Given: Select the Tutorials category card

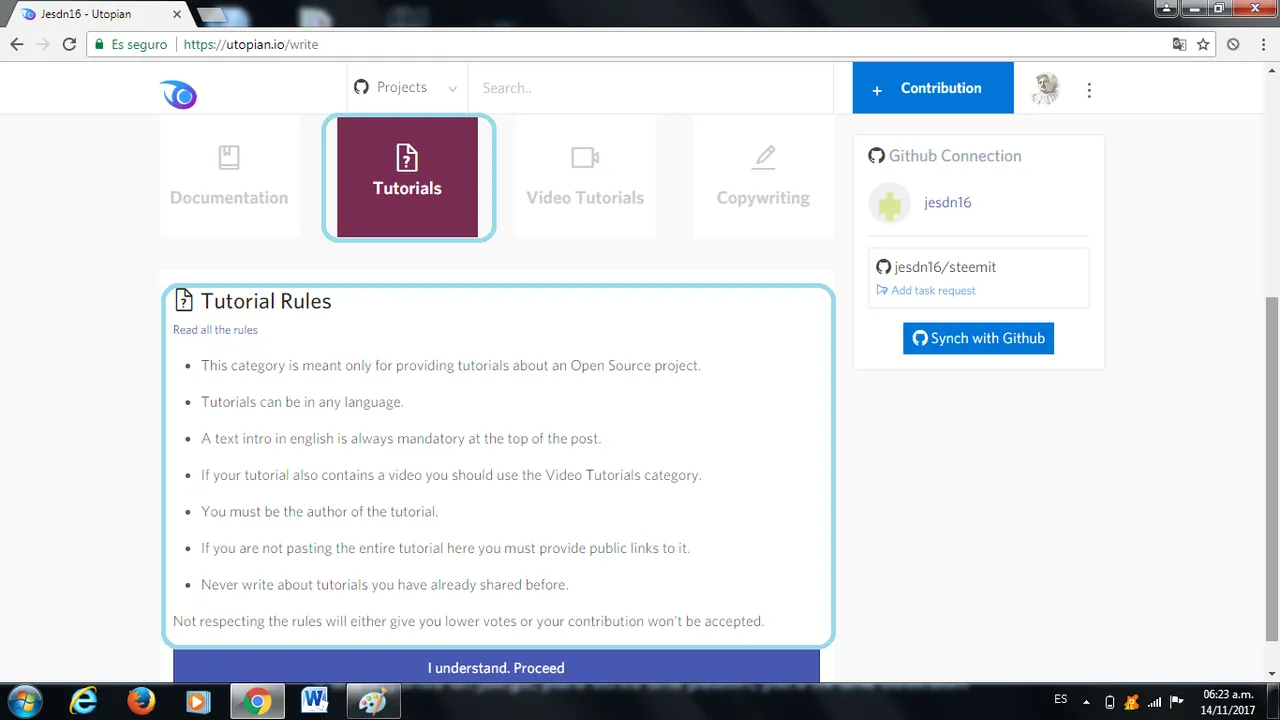Looking at the screenshot, I should pyautogui.click(x=407, y=177).
